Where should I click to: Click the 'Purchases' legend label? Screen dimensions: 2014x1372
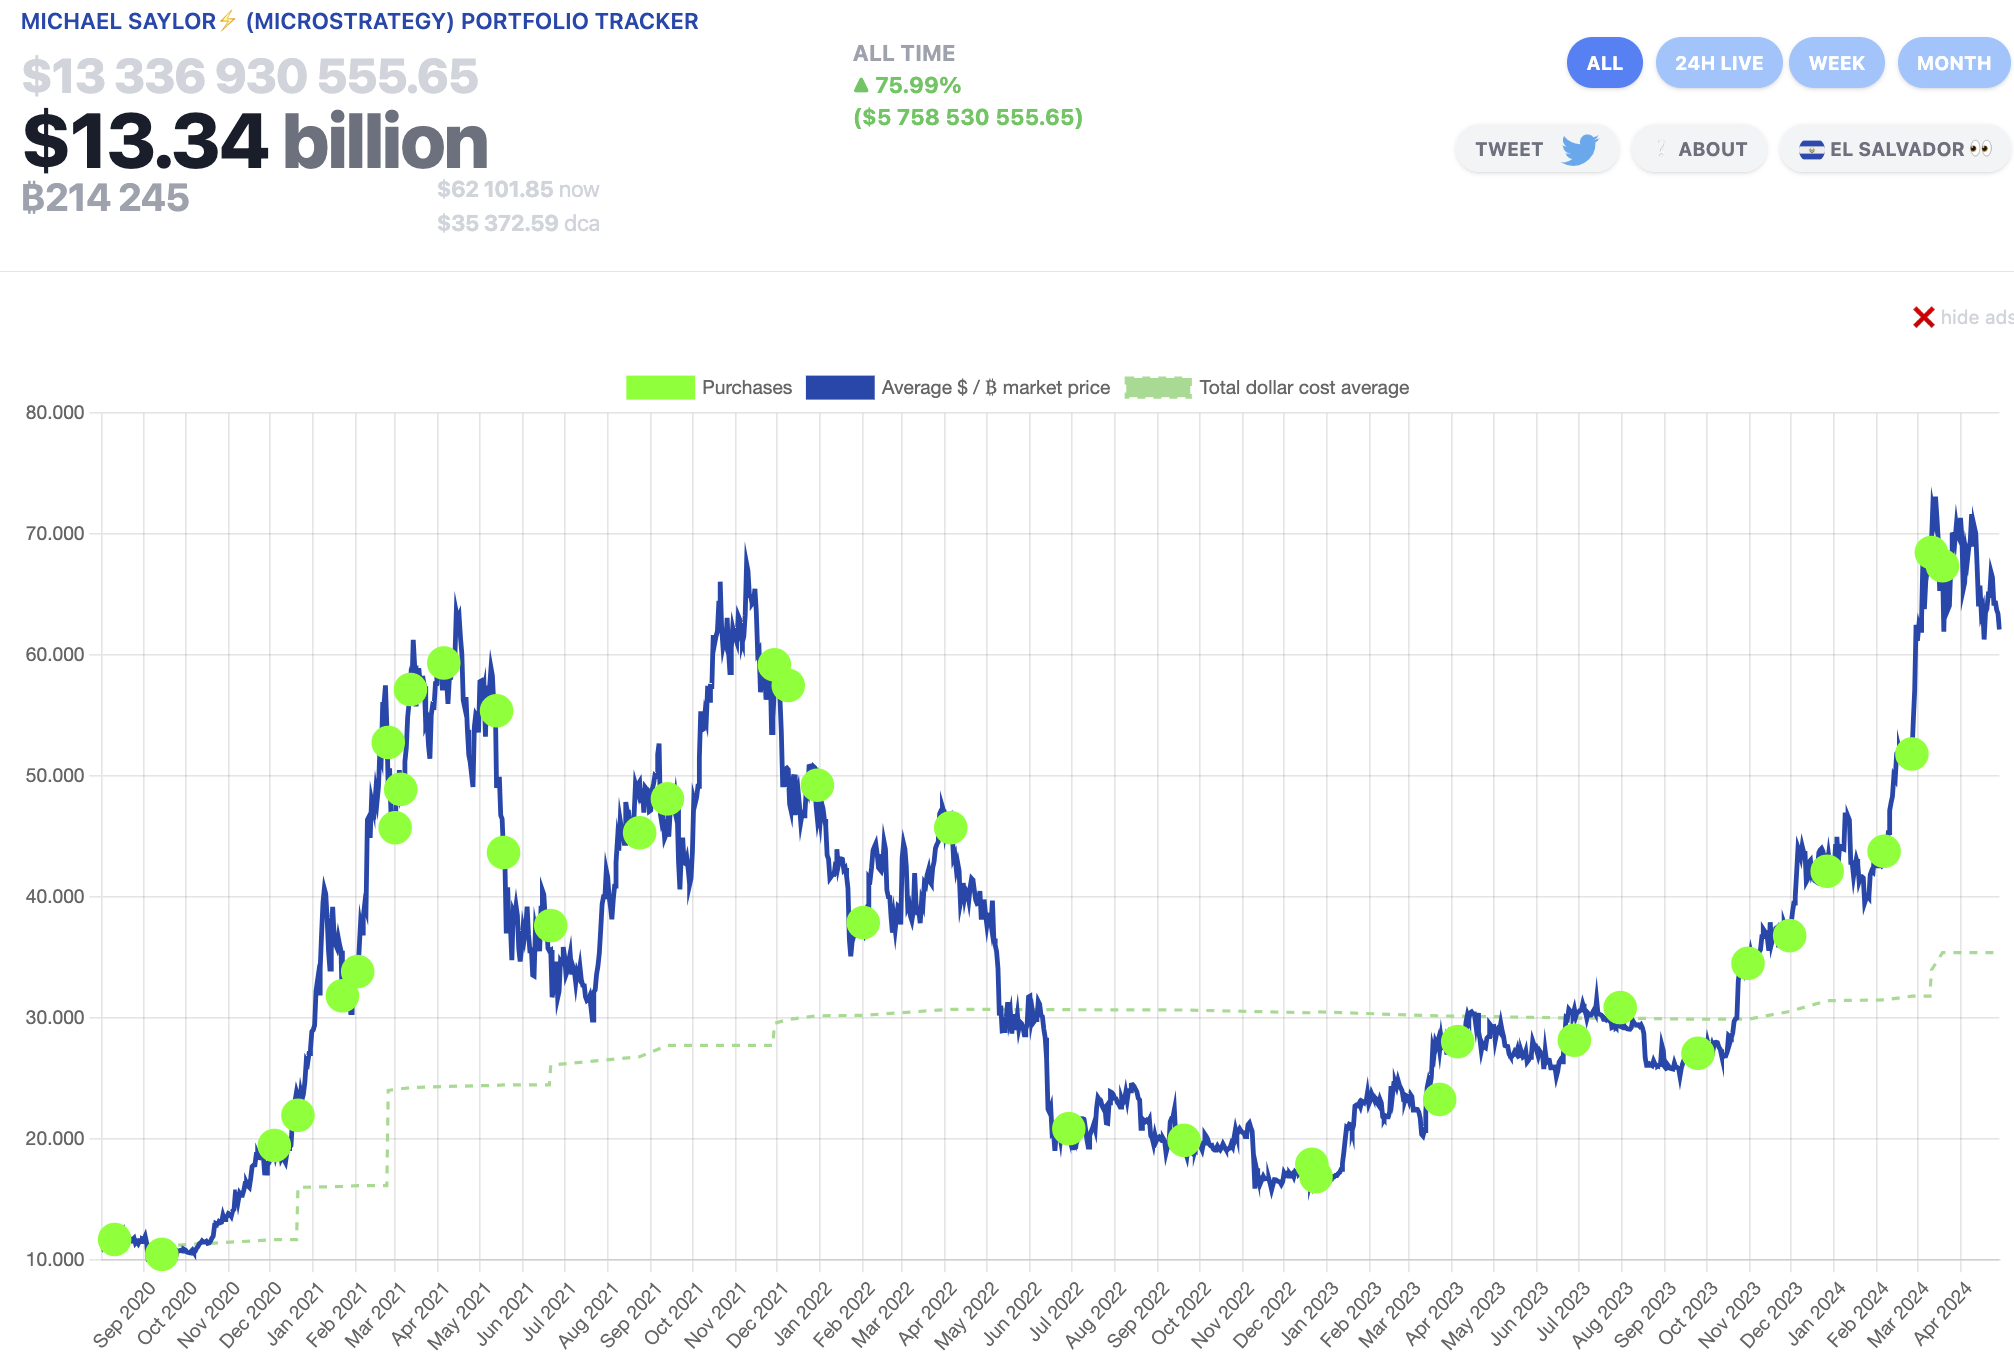(x=747, y=388)
